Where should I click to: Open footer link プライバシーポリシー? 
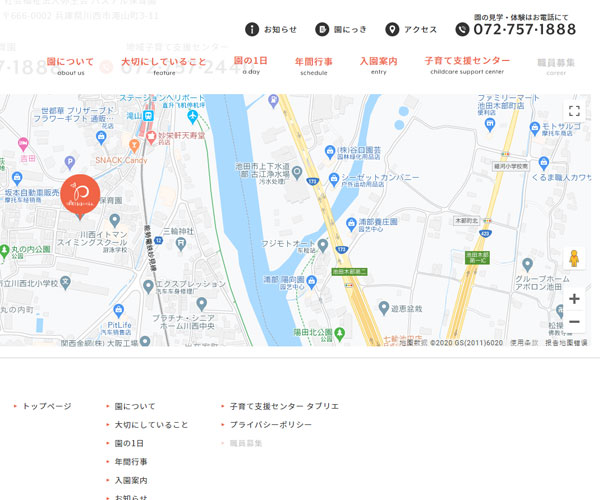click(x=270, y=425)
